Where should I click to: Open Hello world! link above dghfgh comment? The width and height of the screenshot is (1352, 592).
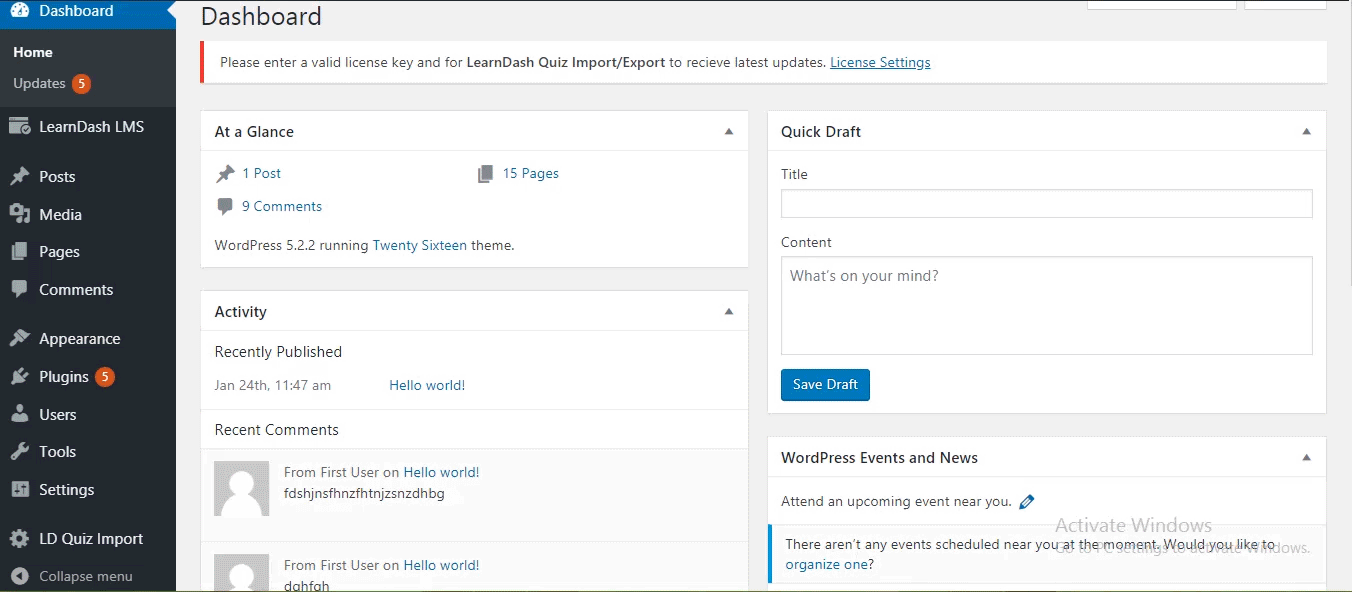441,565
